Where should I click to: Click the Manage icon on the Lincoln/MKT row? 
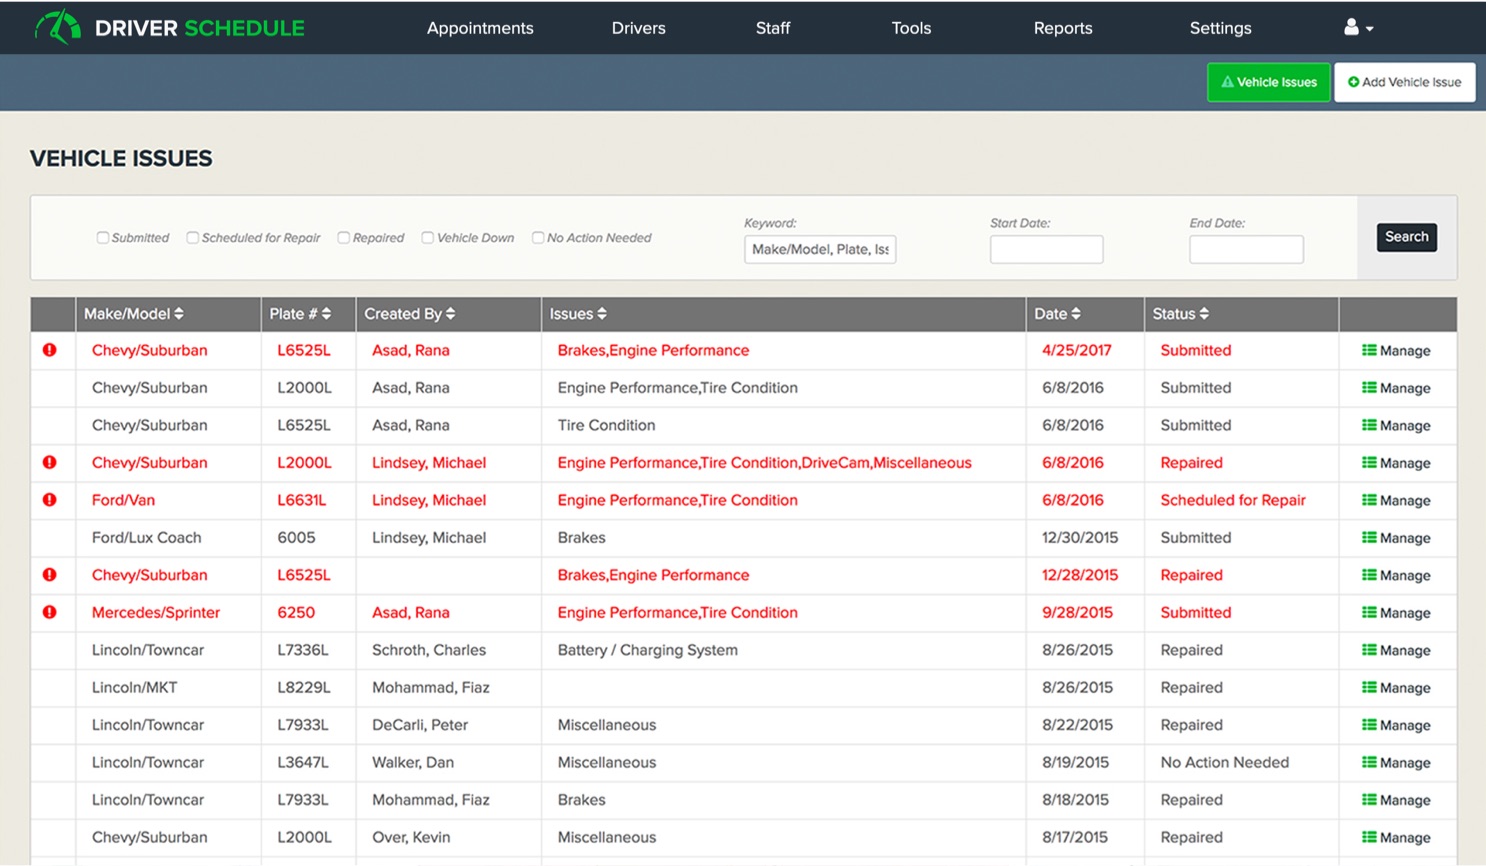point(1369,688)
